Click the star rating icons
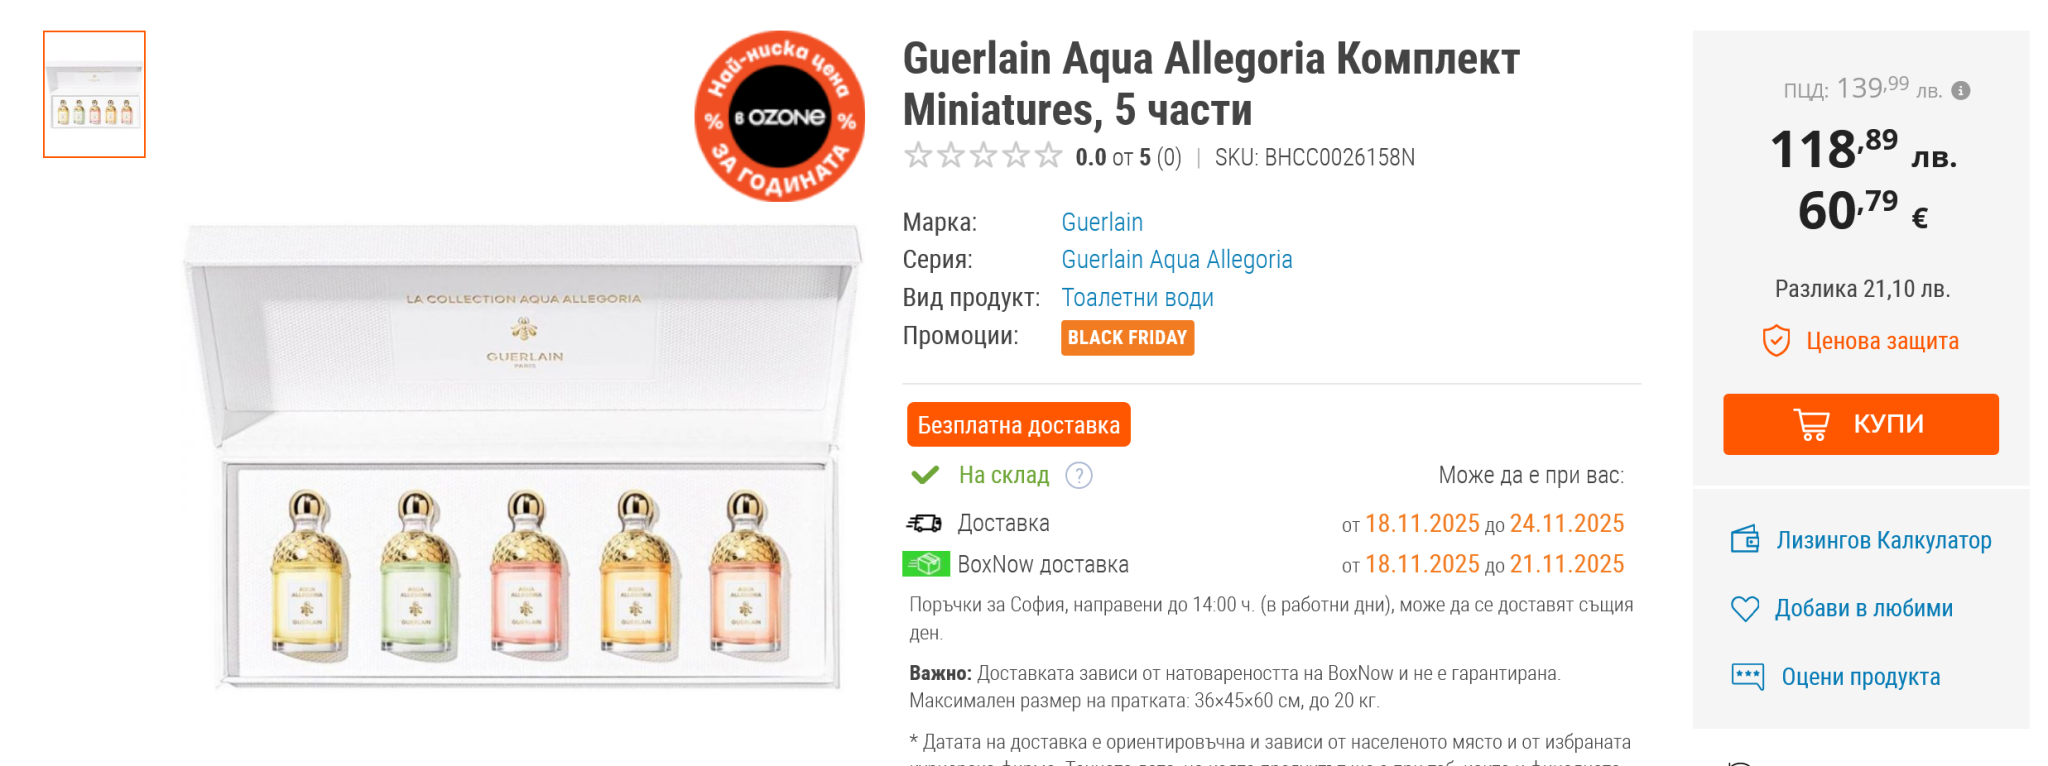Screen dimensions: 2048x766 click(x=982, y=156)
